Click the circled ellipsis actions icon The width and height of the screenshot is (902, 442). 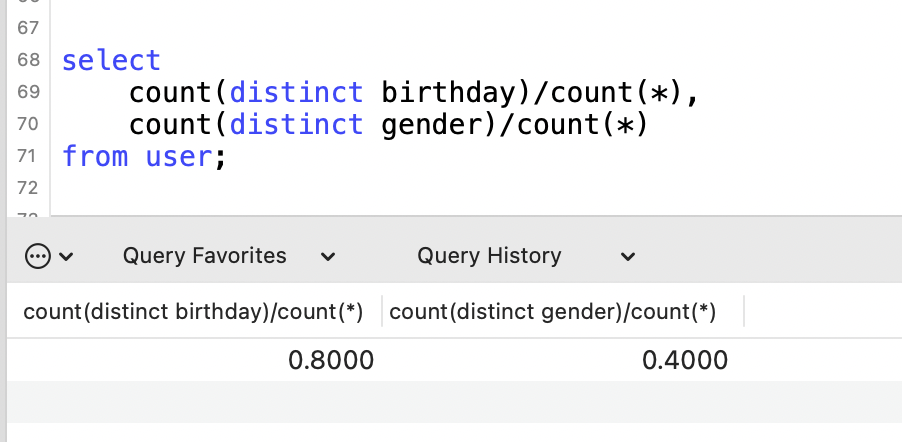click(38, 256)
